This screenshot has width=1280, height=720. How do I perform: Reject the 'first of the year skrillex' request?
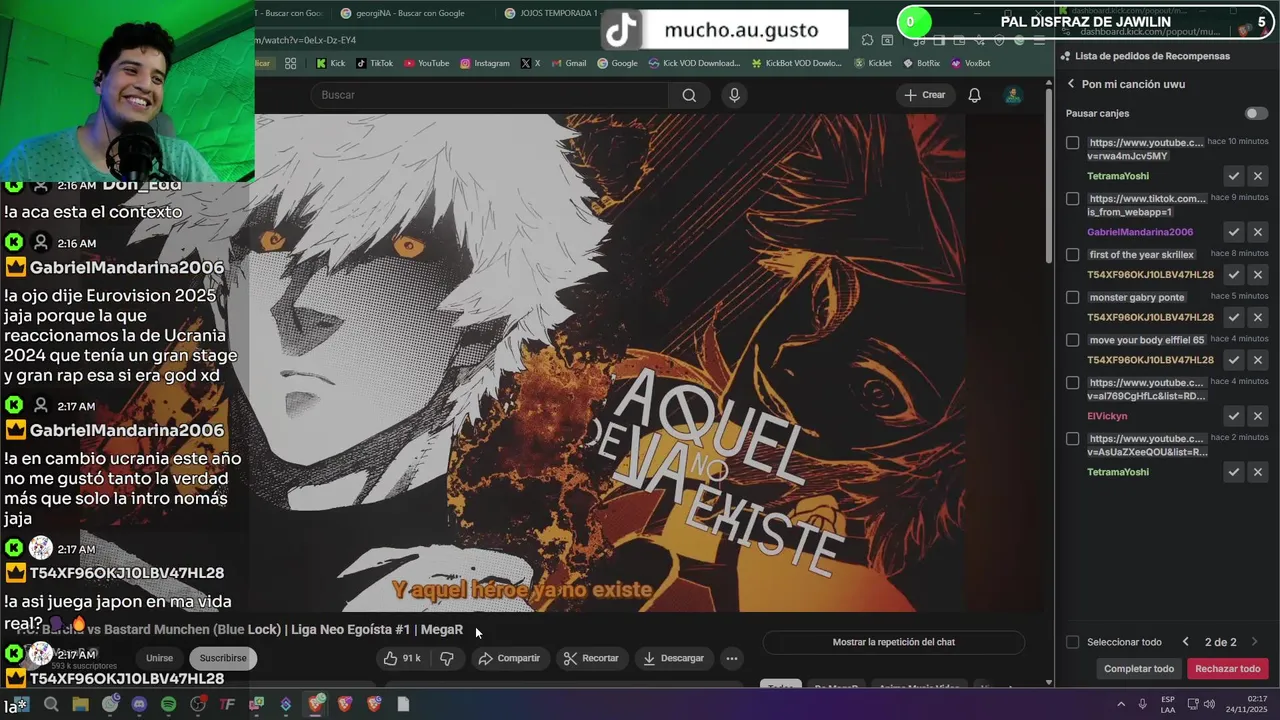click(x=1258, y=275)
